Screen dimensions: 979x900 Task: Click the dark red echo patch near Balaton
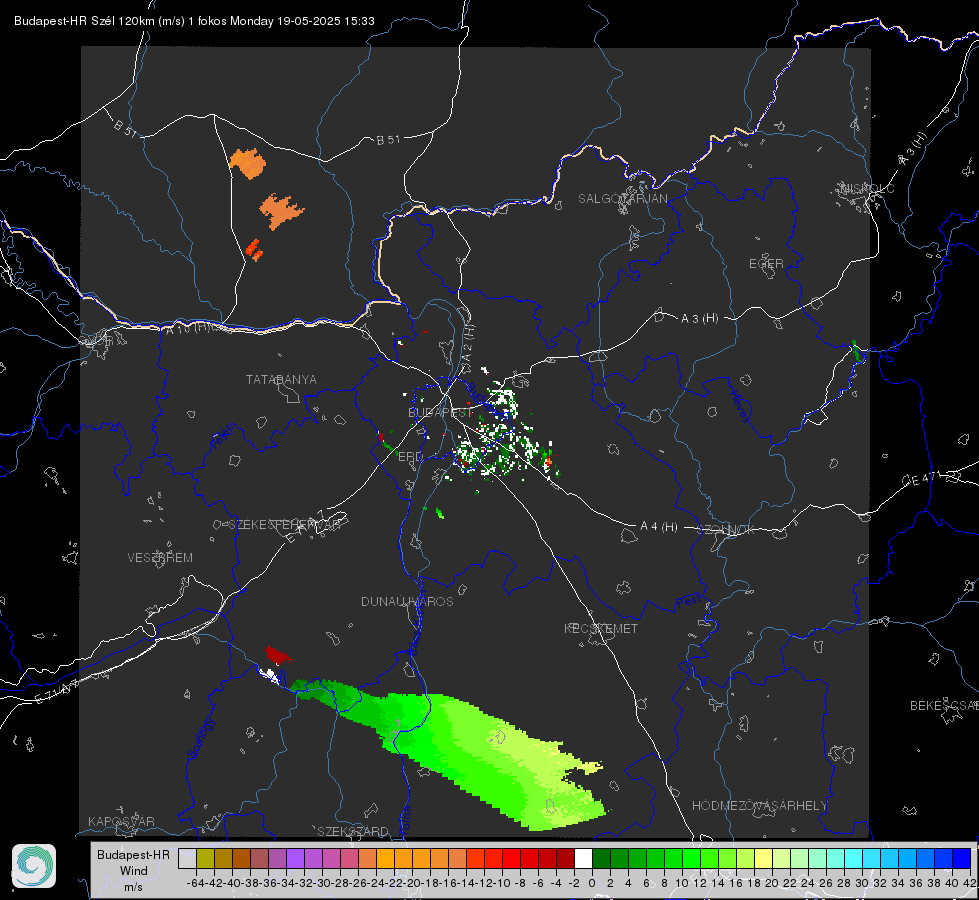coord(277,655)
